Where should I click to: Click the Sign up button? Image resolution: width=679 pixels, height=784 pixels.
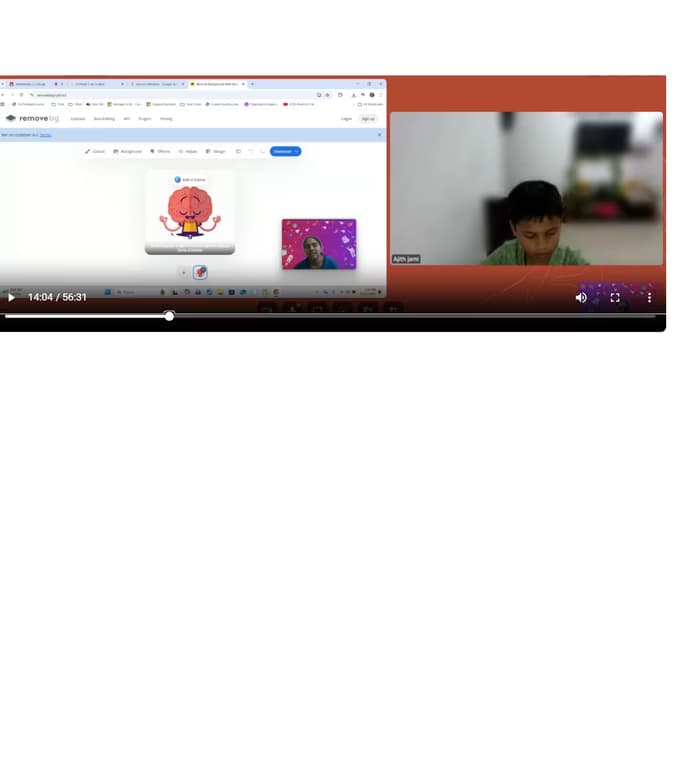pos(368,118)
